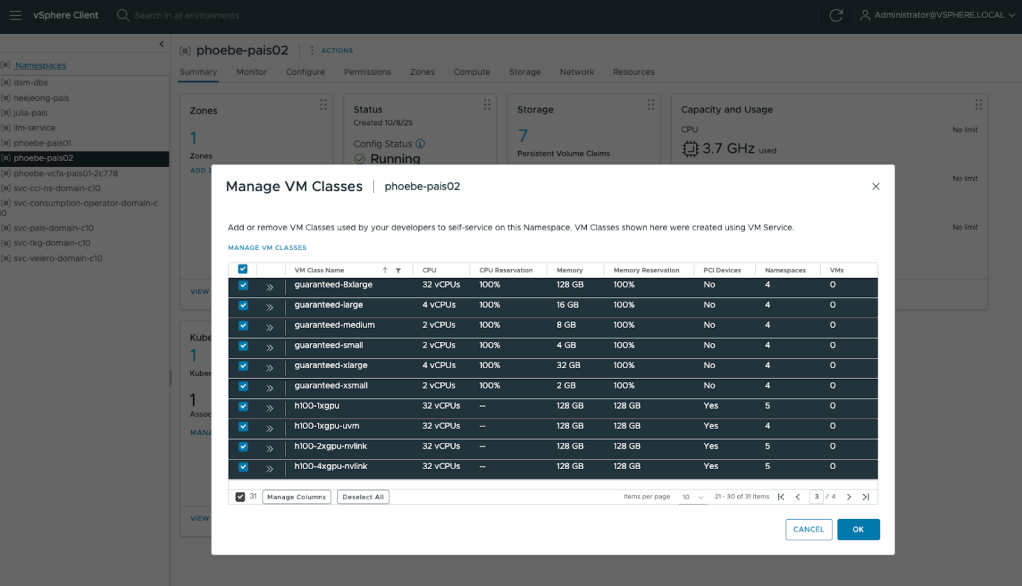1022x586 pixels.
Task: Expand details for guaranteed-large row
Action: 269,307
